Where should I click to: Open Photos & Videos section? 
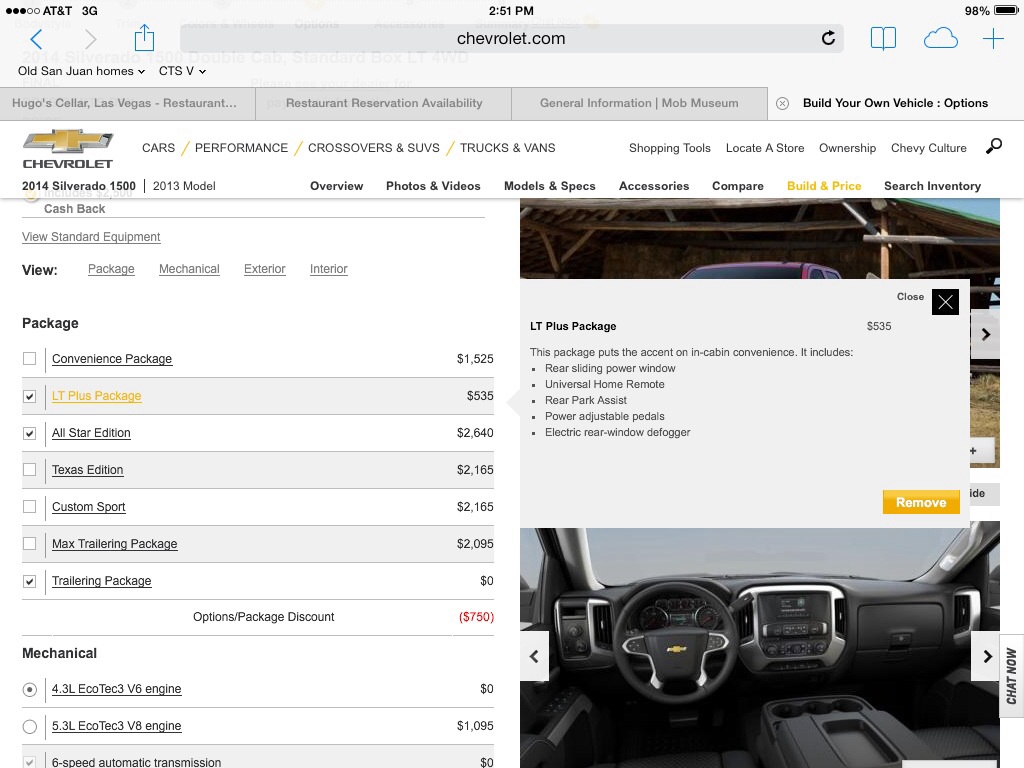click(433, 186)
